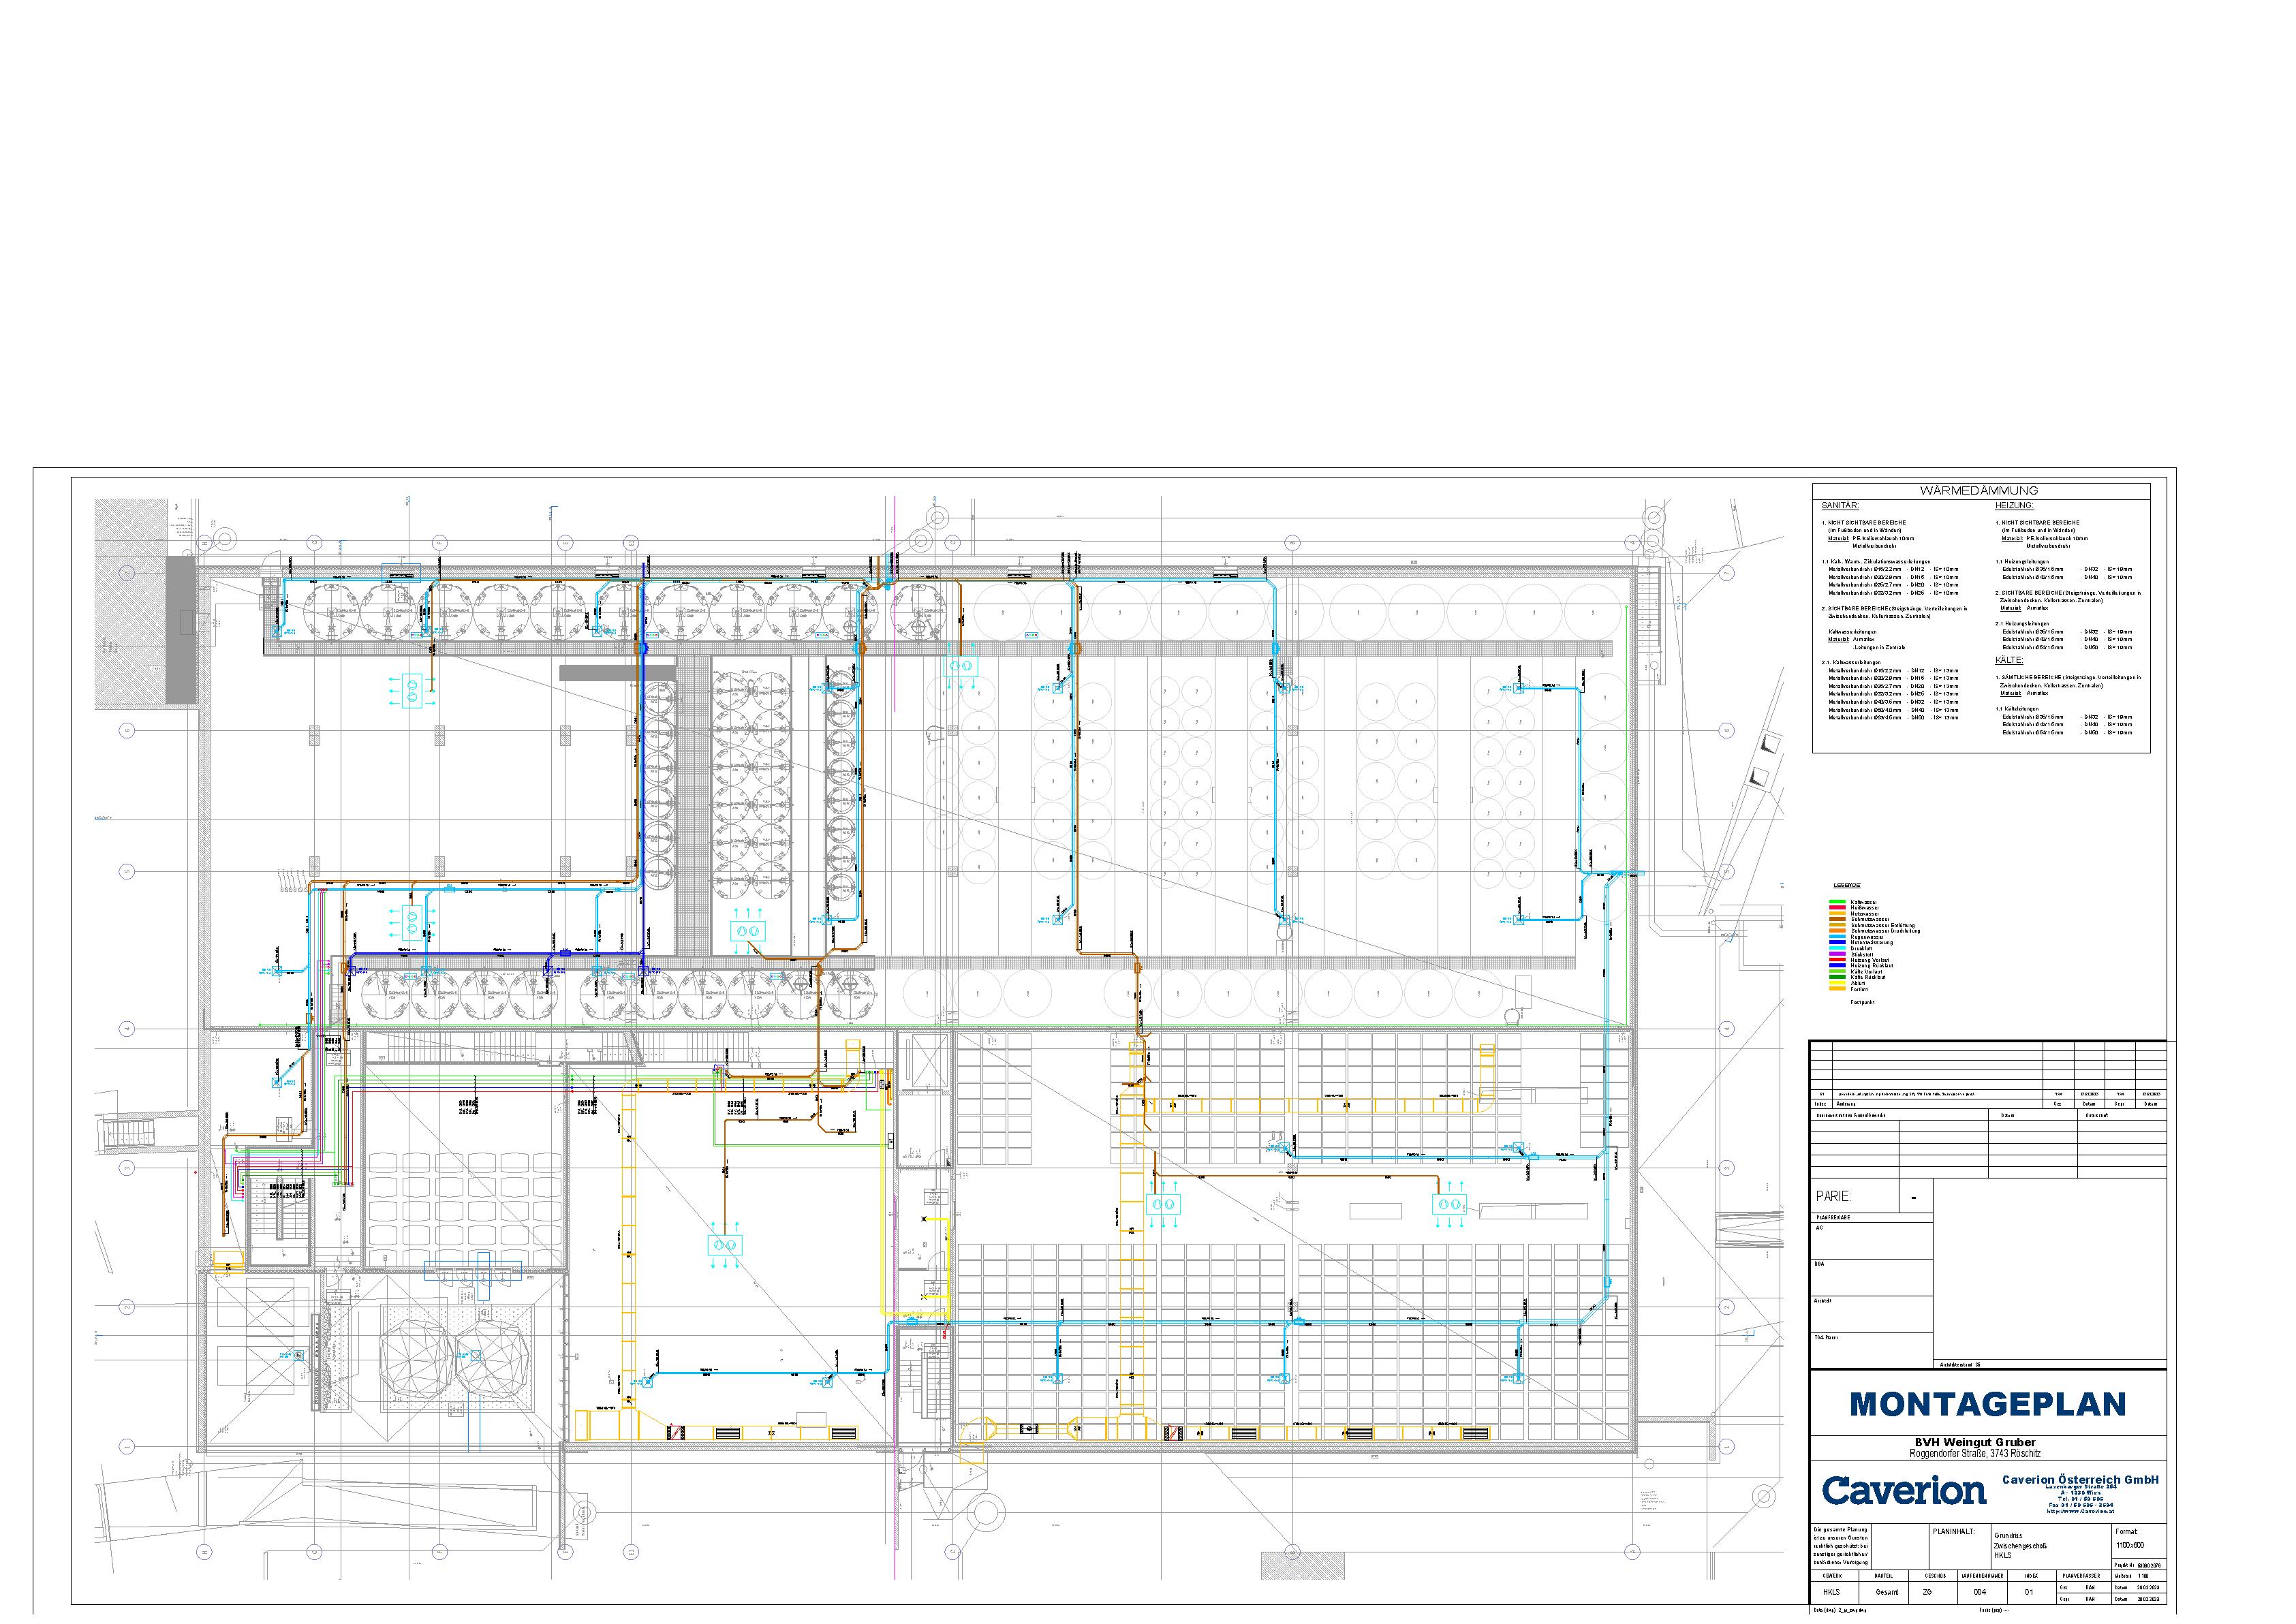Click the Kaltwasser green legend swatch
Image resolution: width=2296 pixels, height=1624 pixels.
tap(1838, 902)
